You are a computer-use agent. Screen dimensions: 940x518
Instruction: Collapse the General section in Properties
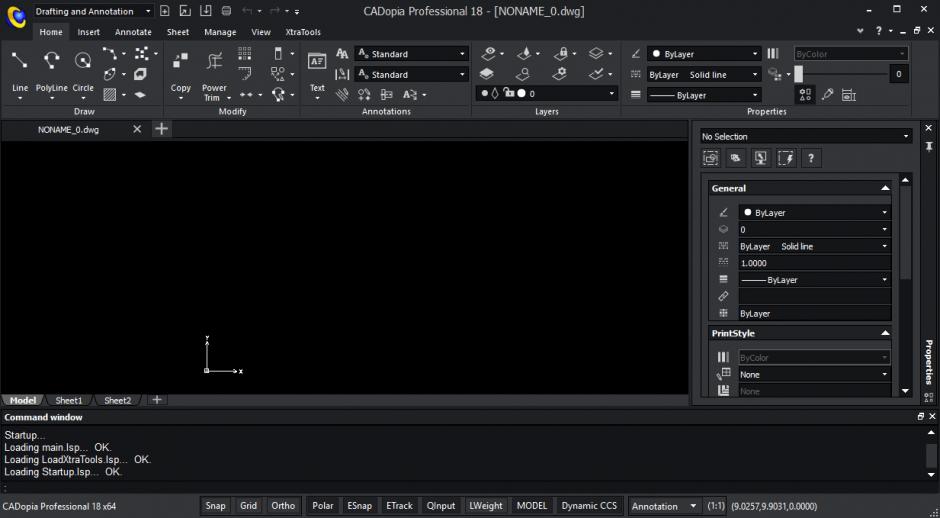click(x=885, y=188)
